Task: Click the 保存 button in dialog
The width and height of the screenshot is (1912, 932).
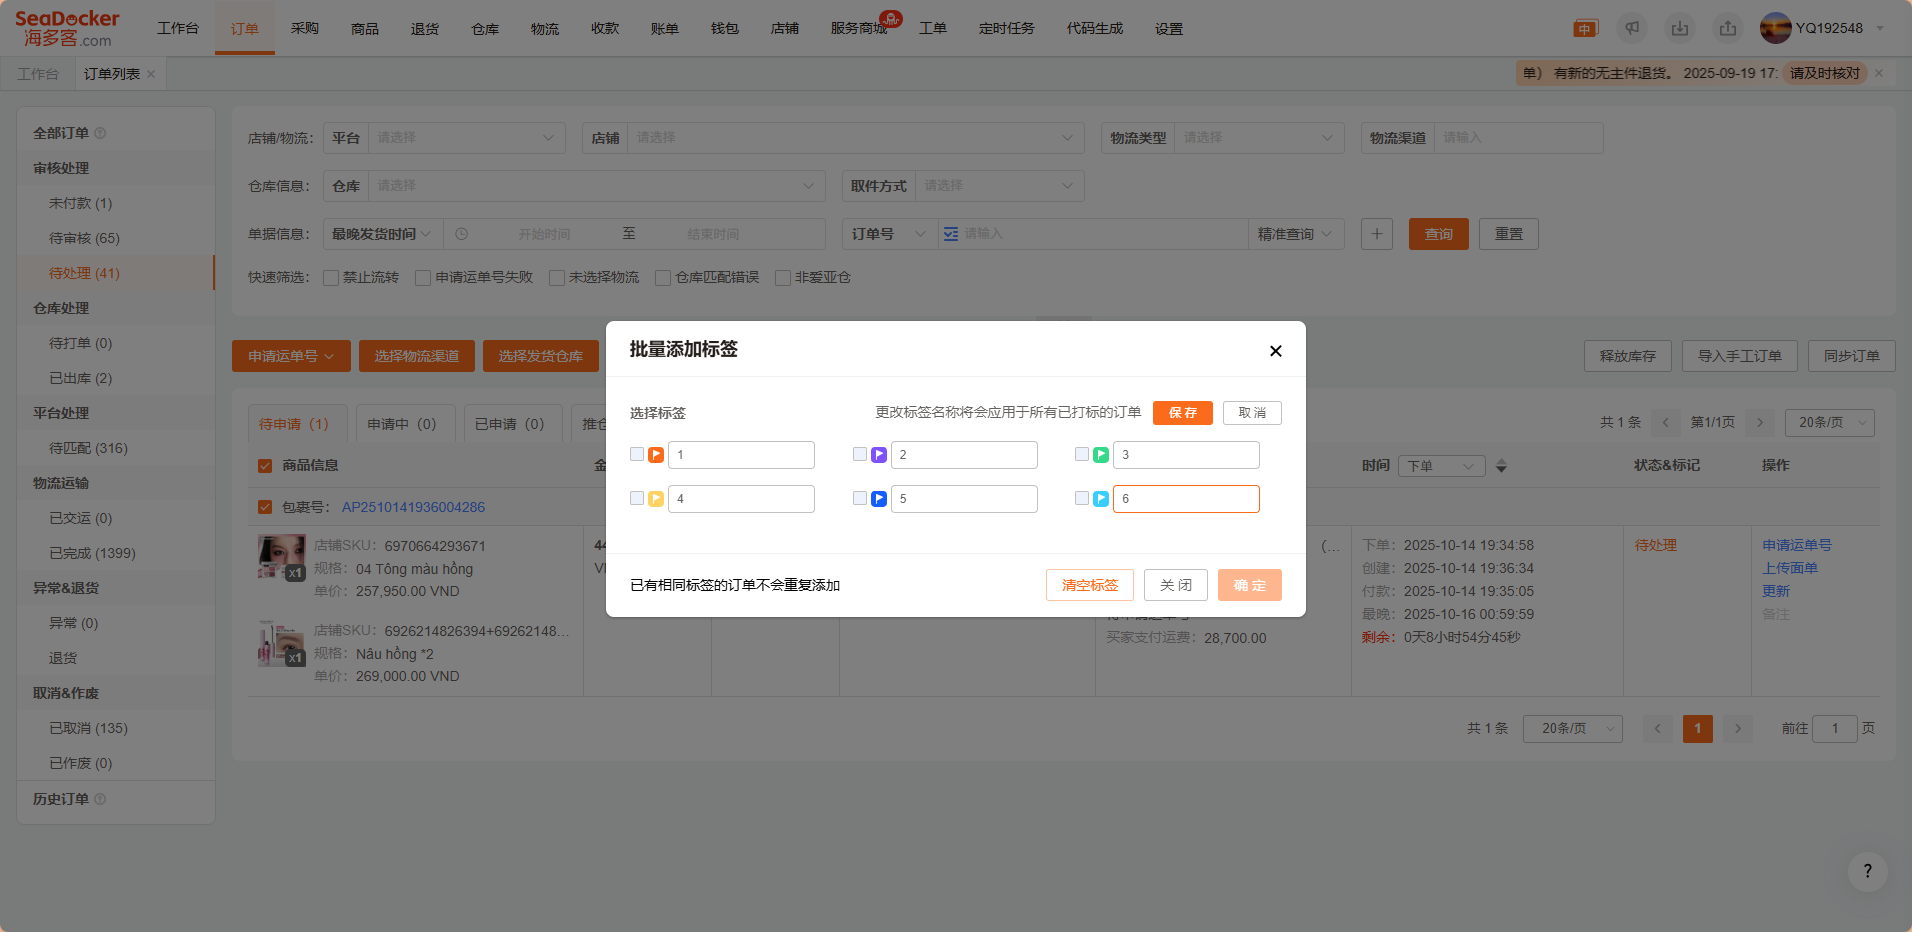Action: (x=1182, y=413)
